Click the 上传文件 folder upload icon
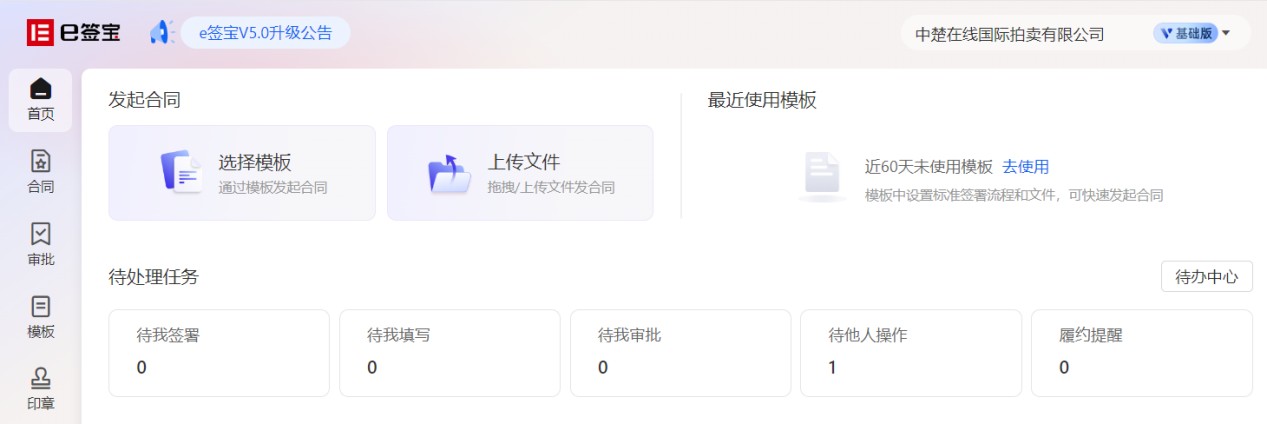This screenshot has height=424, width=1267. 449,172
